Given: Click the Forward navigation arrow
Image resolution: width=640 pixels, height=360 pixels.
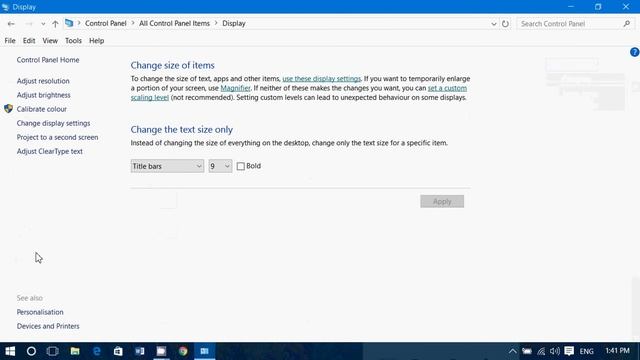Looking at the screenshot, I should tap(29, 24).
